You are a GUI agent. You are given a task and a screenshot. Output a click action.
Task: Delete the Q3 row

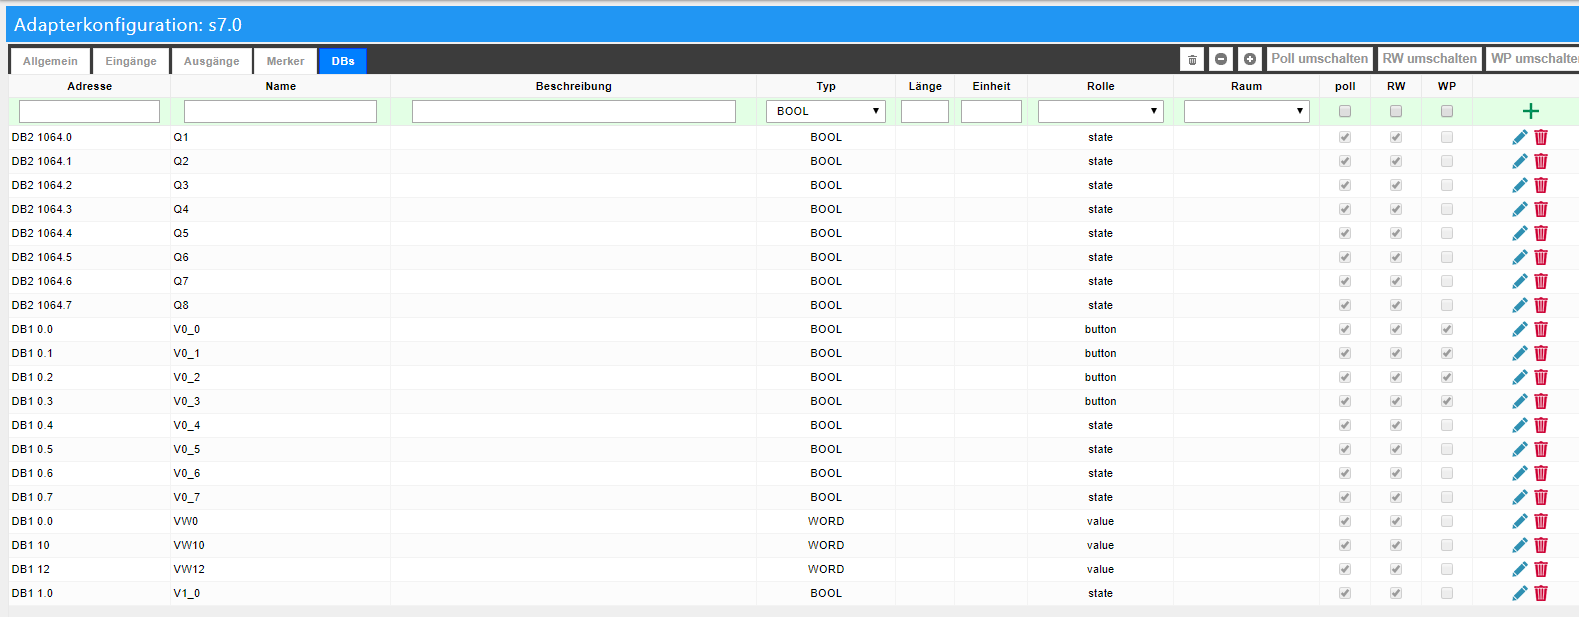point(1541,185)
